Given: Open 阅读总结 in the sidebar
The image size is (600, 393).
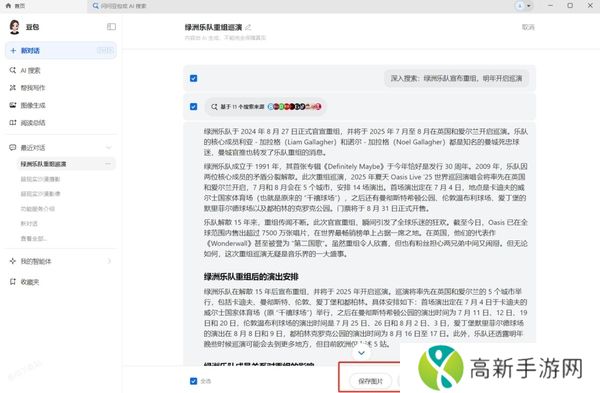Looking at the screenshot, I should coord(33,123).
